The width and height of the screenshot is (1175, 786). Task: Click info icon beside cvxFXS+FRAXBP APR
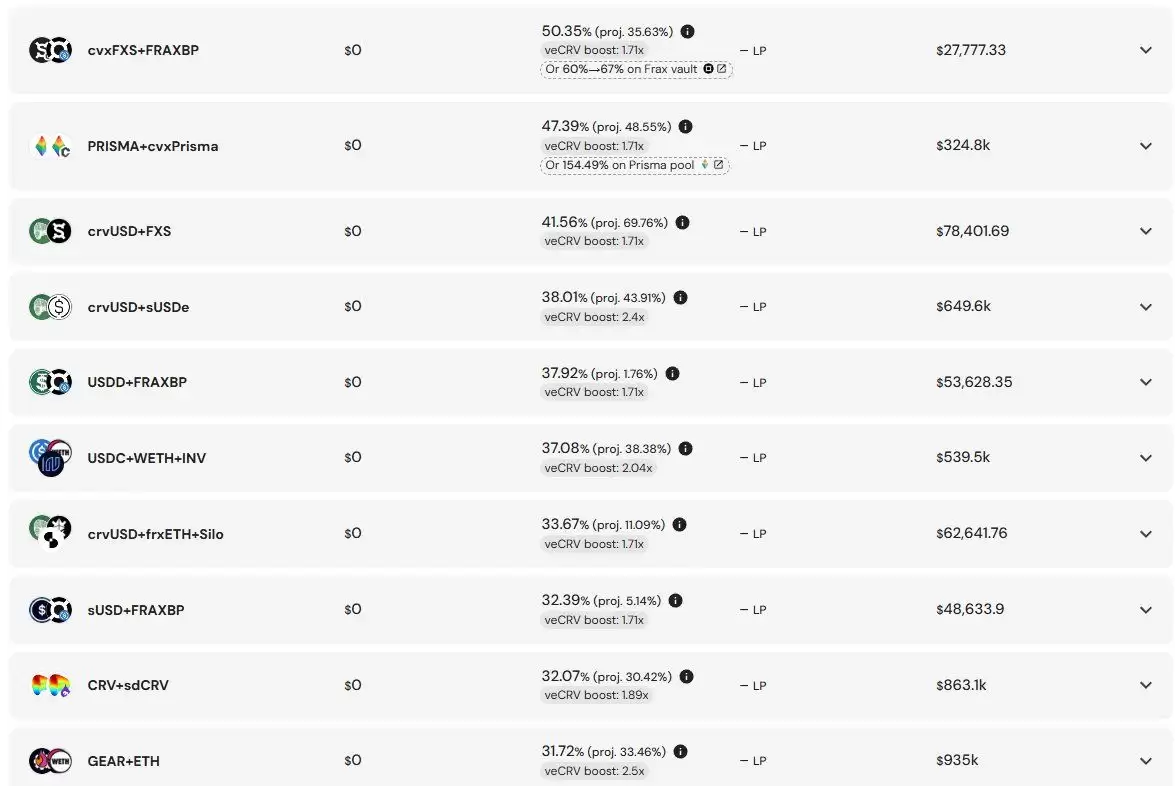[688, 31]
